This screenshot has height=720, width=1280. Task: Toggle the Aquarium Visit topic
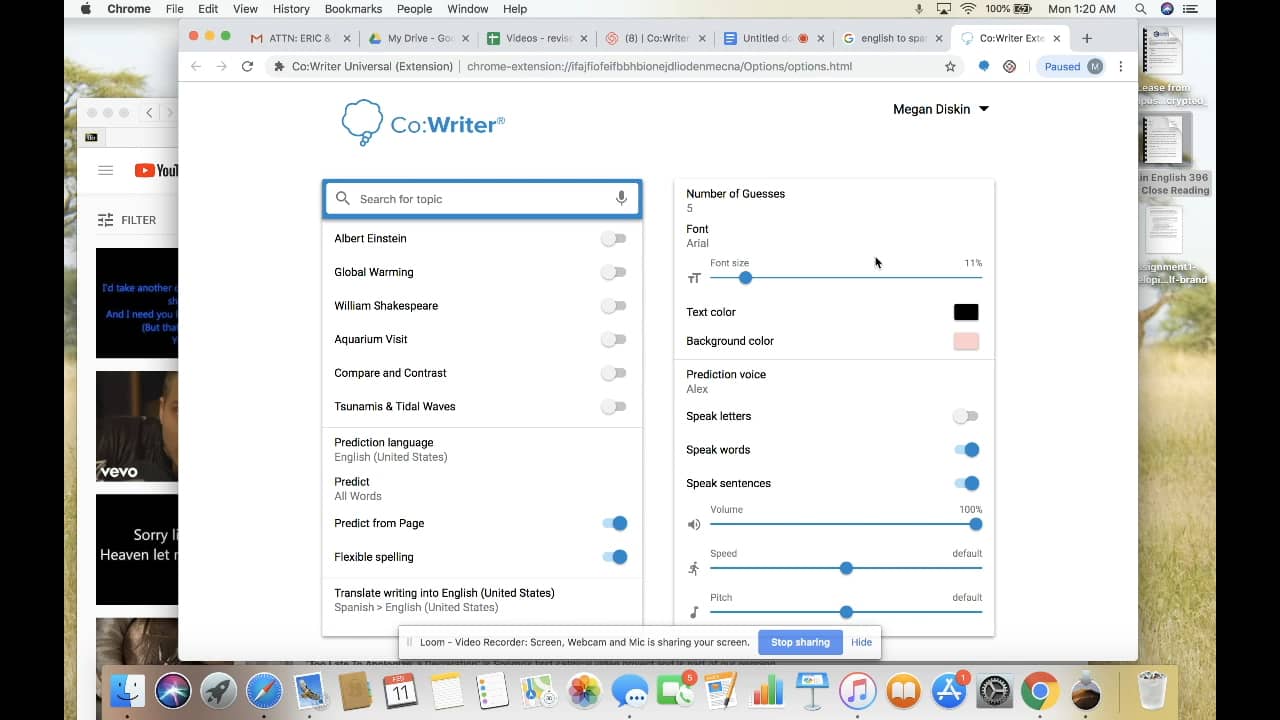tap(614, 339)
